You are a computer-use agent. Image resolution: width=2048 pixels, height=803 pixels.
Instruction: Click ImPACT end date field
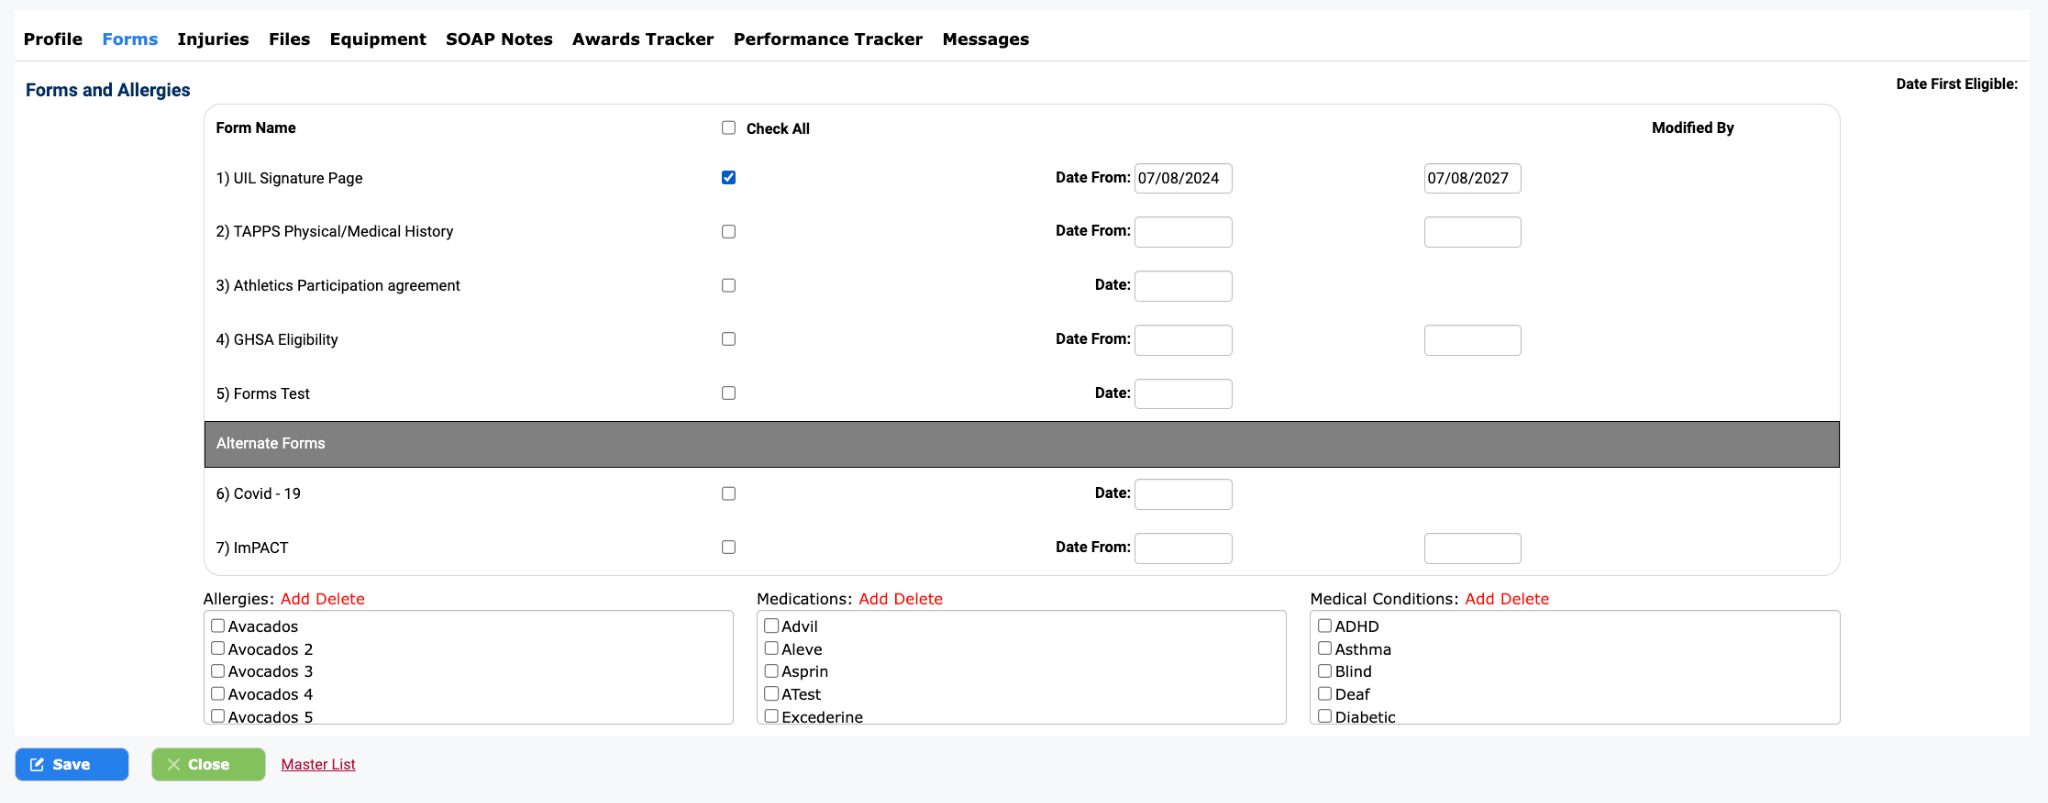pos(1472,548)
